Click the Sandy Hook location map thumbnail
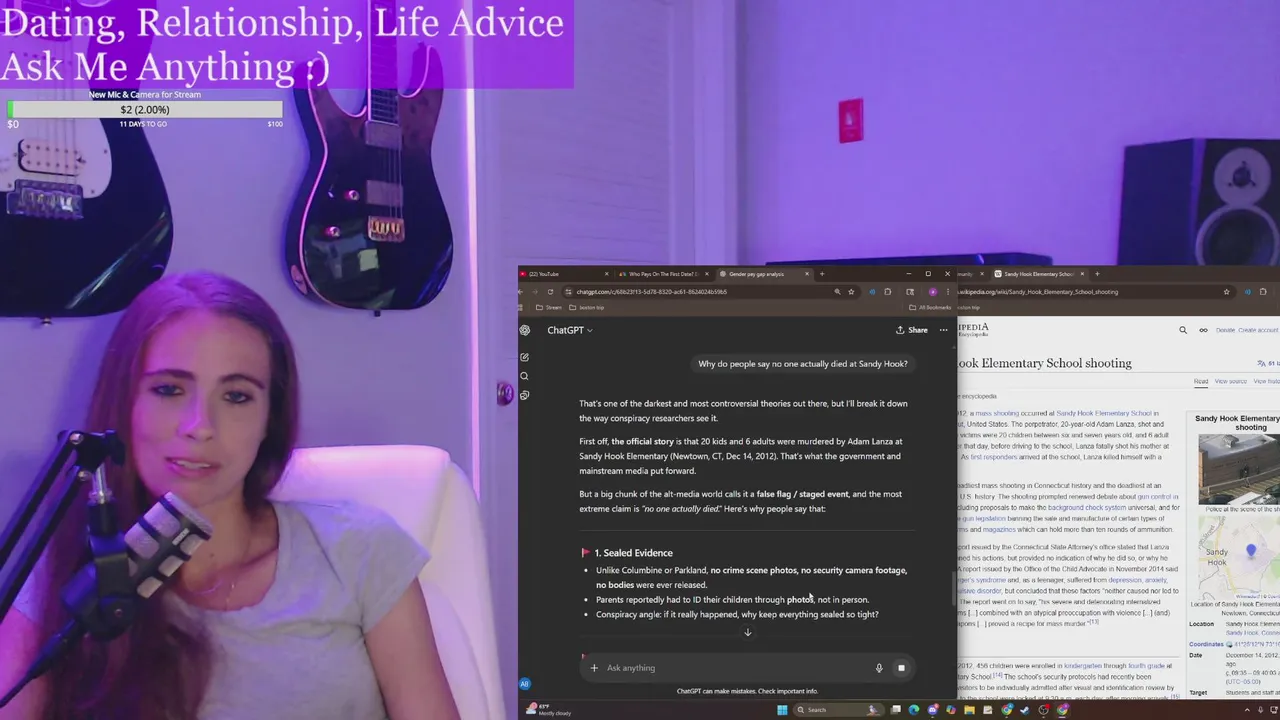This screenshot has width=1280, height=720. pyautogui.click(x=1238, y=558)
